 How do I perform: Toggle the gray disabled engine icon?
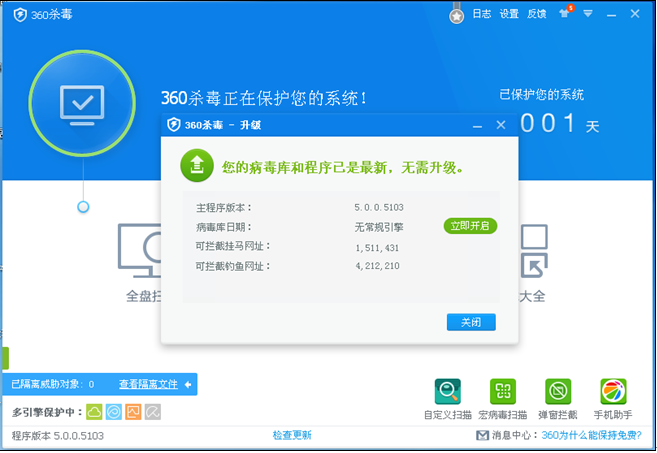[x=153, y=412]
